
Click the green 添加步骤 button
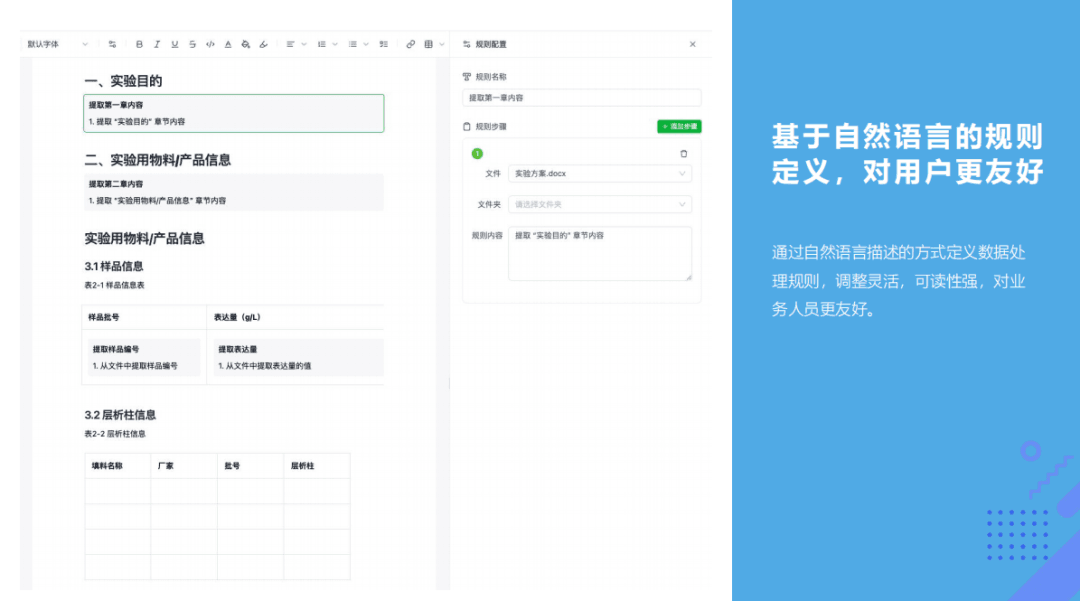(x=682, y=126)
